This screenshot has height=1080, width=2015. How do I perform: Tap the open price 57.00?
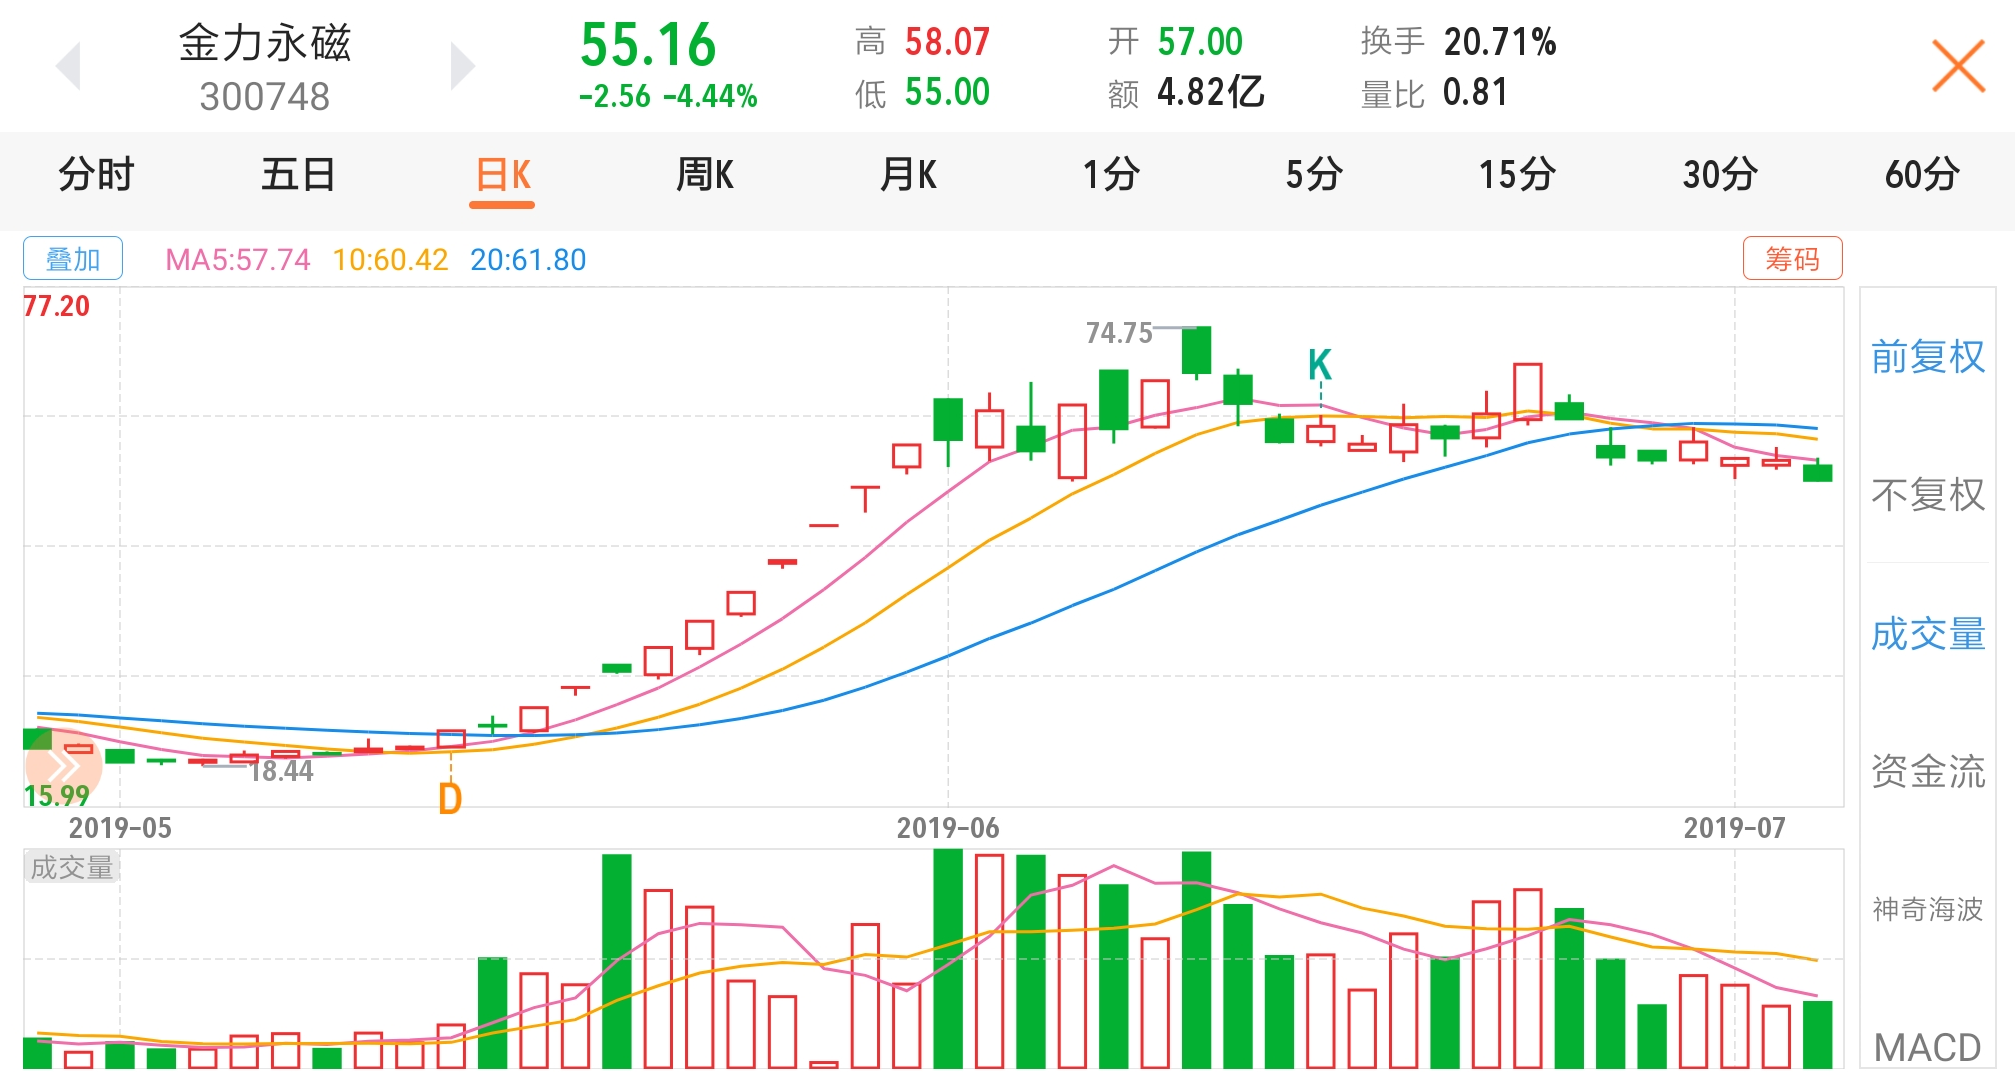[1200, 42]
